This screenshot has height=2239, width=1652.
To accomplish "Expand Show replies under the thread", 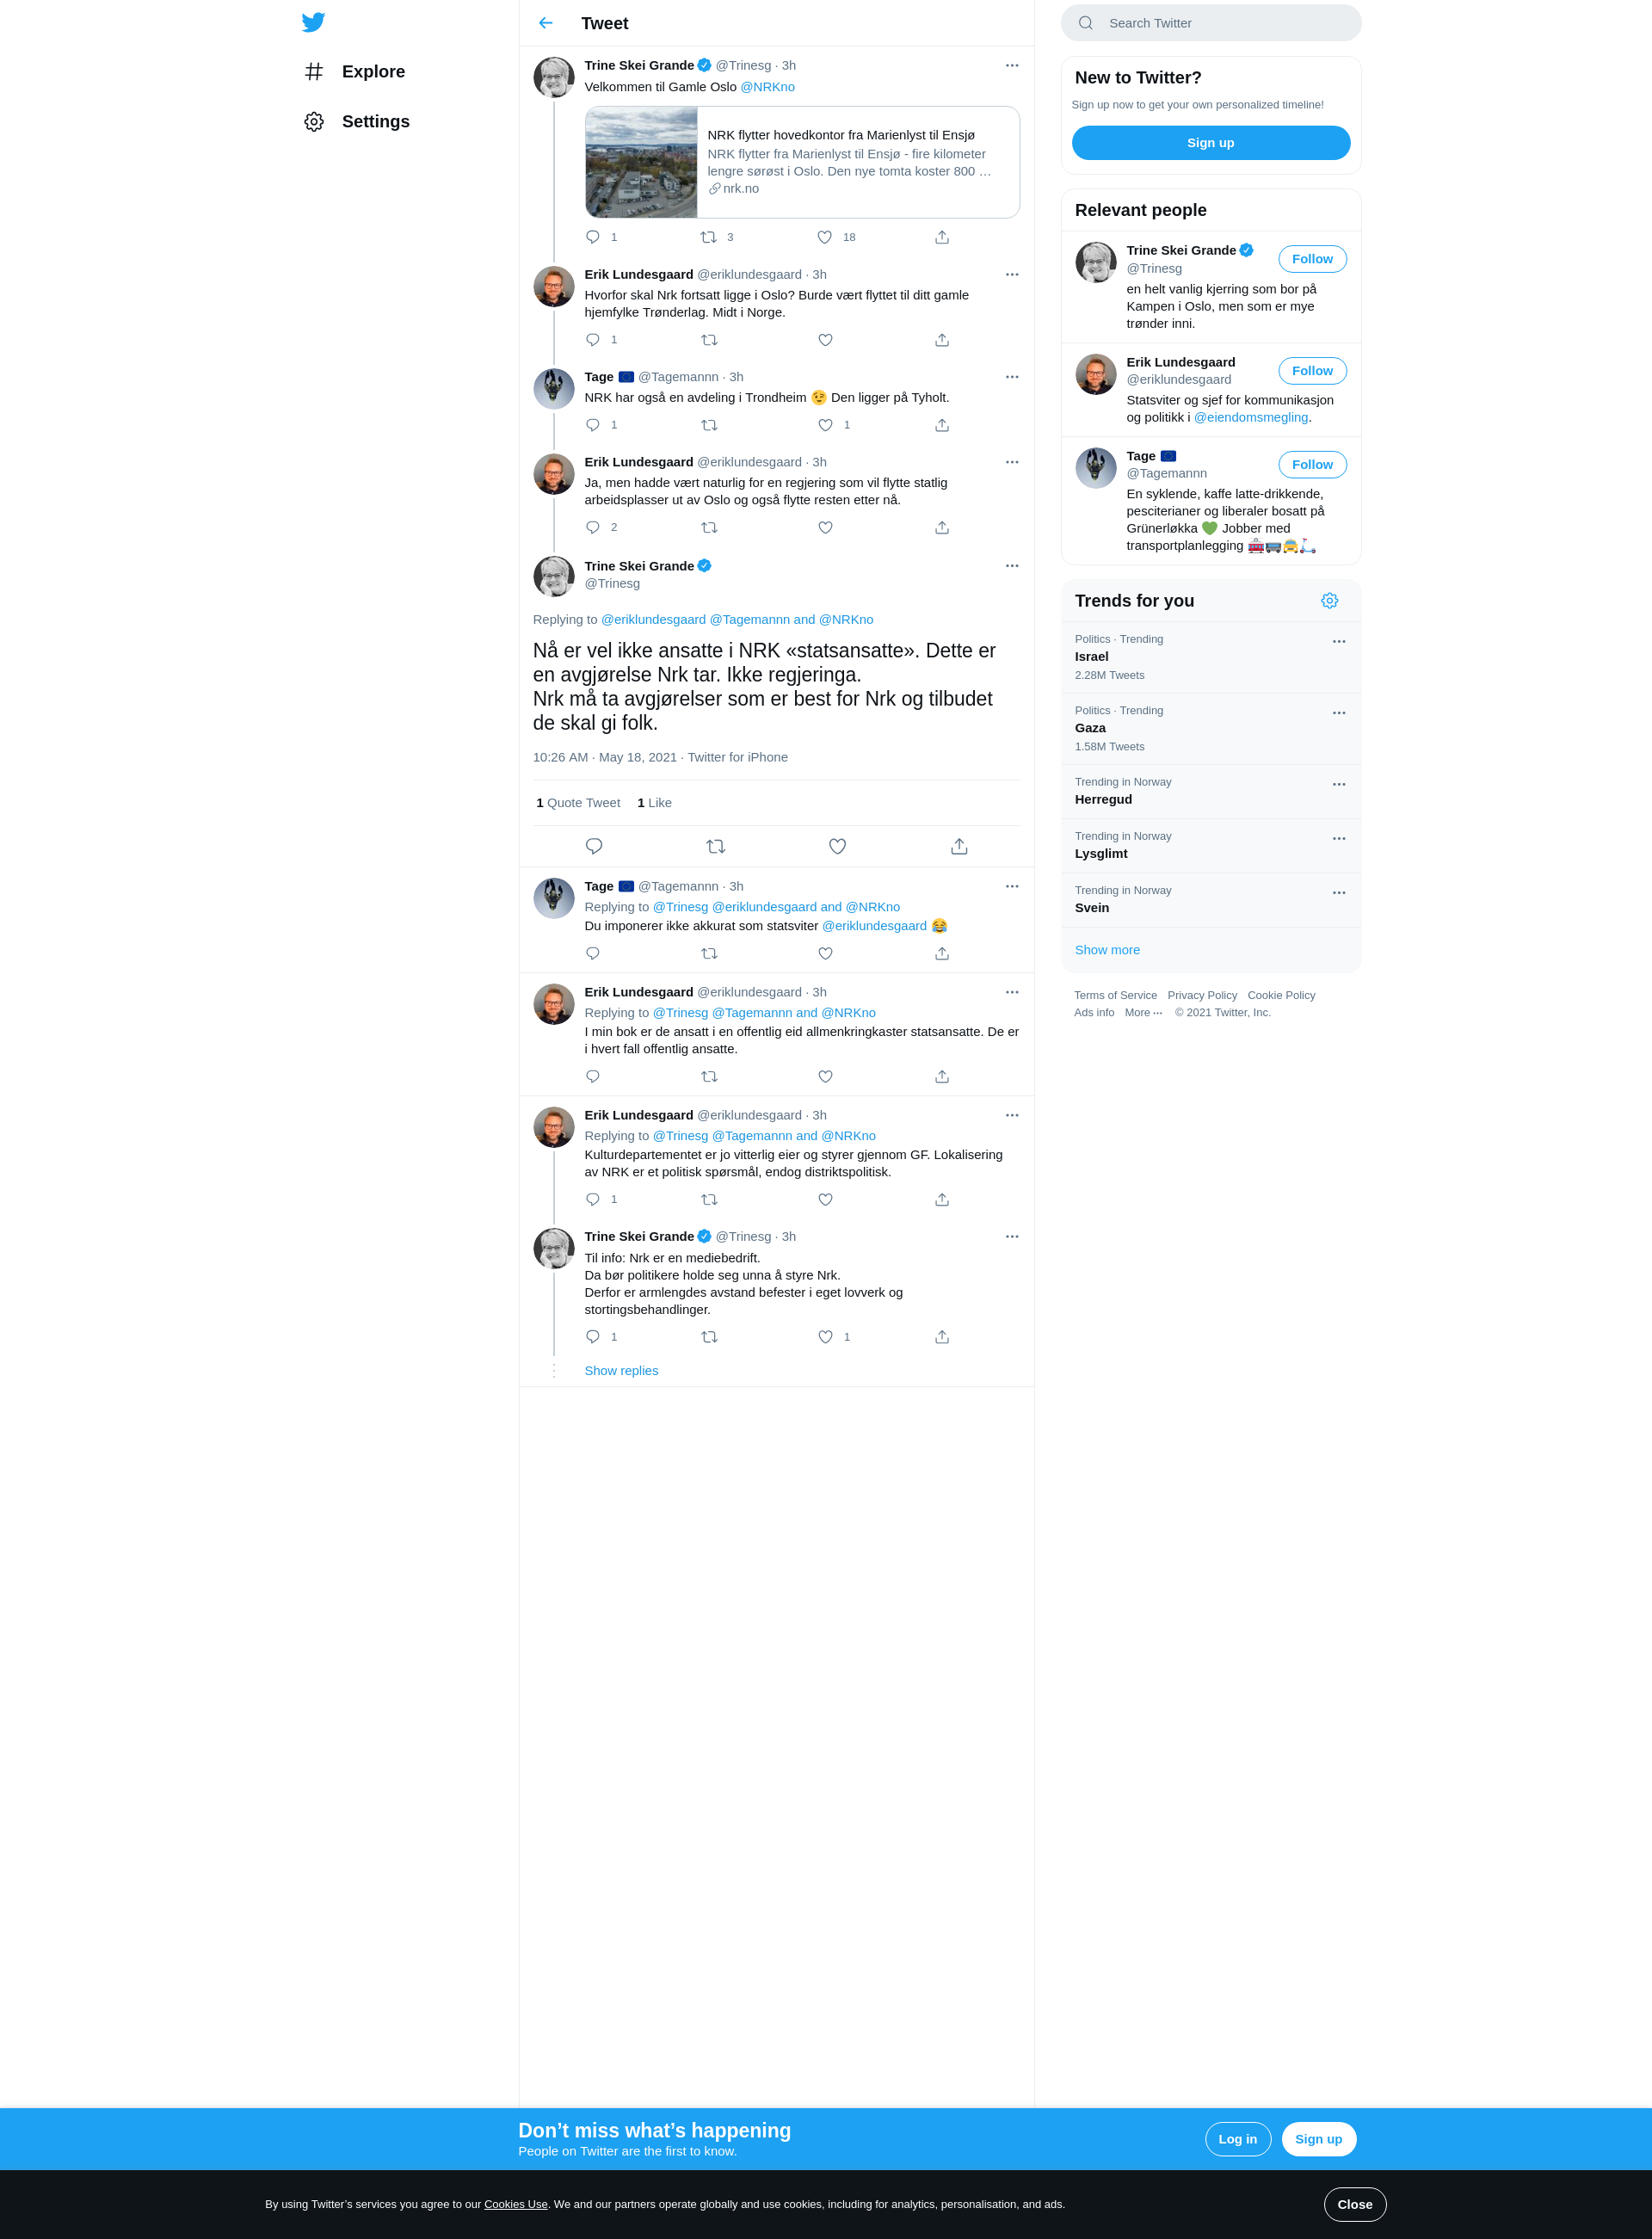I will click(621, 1371).
